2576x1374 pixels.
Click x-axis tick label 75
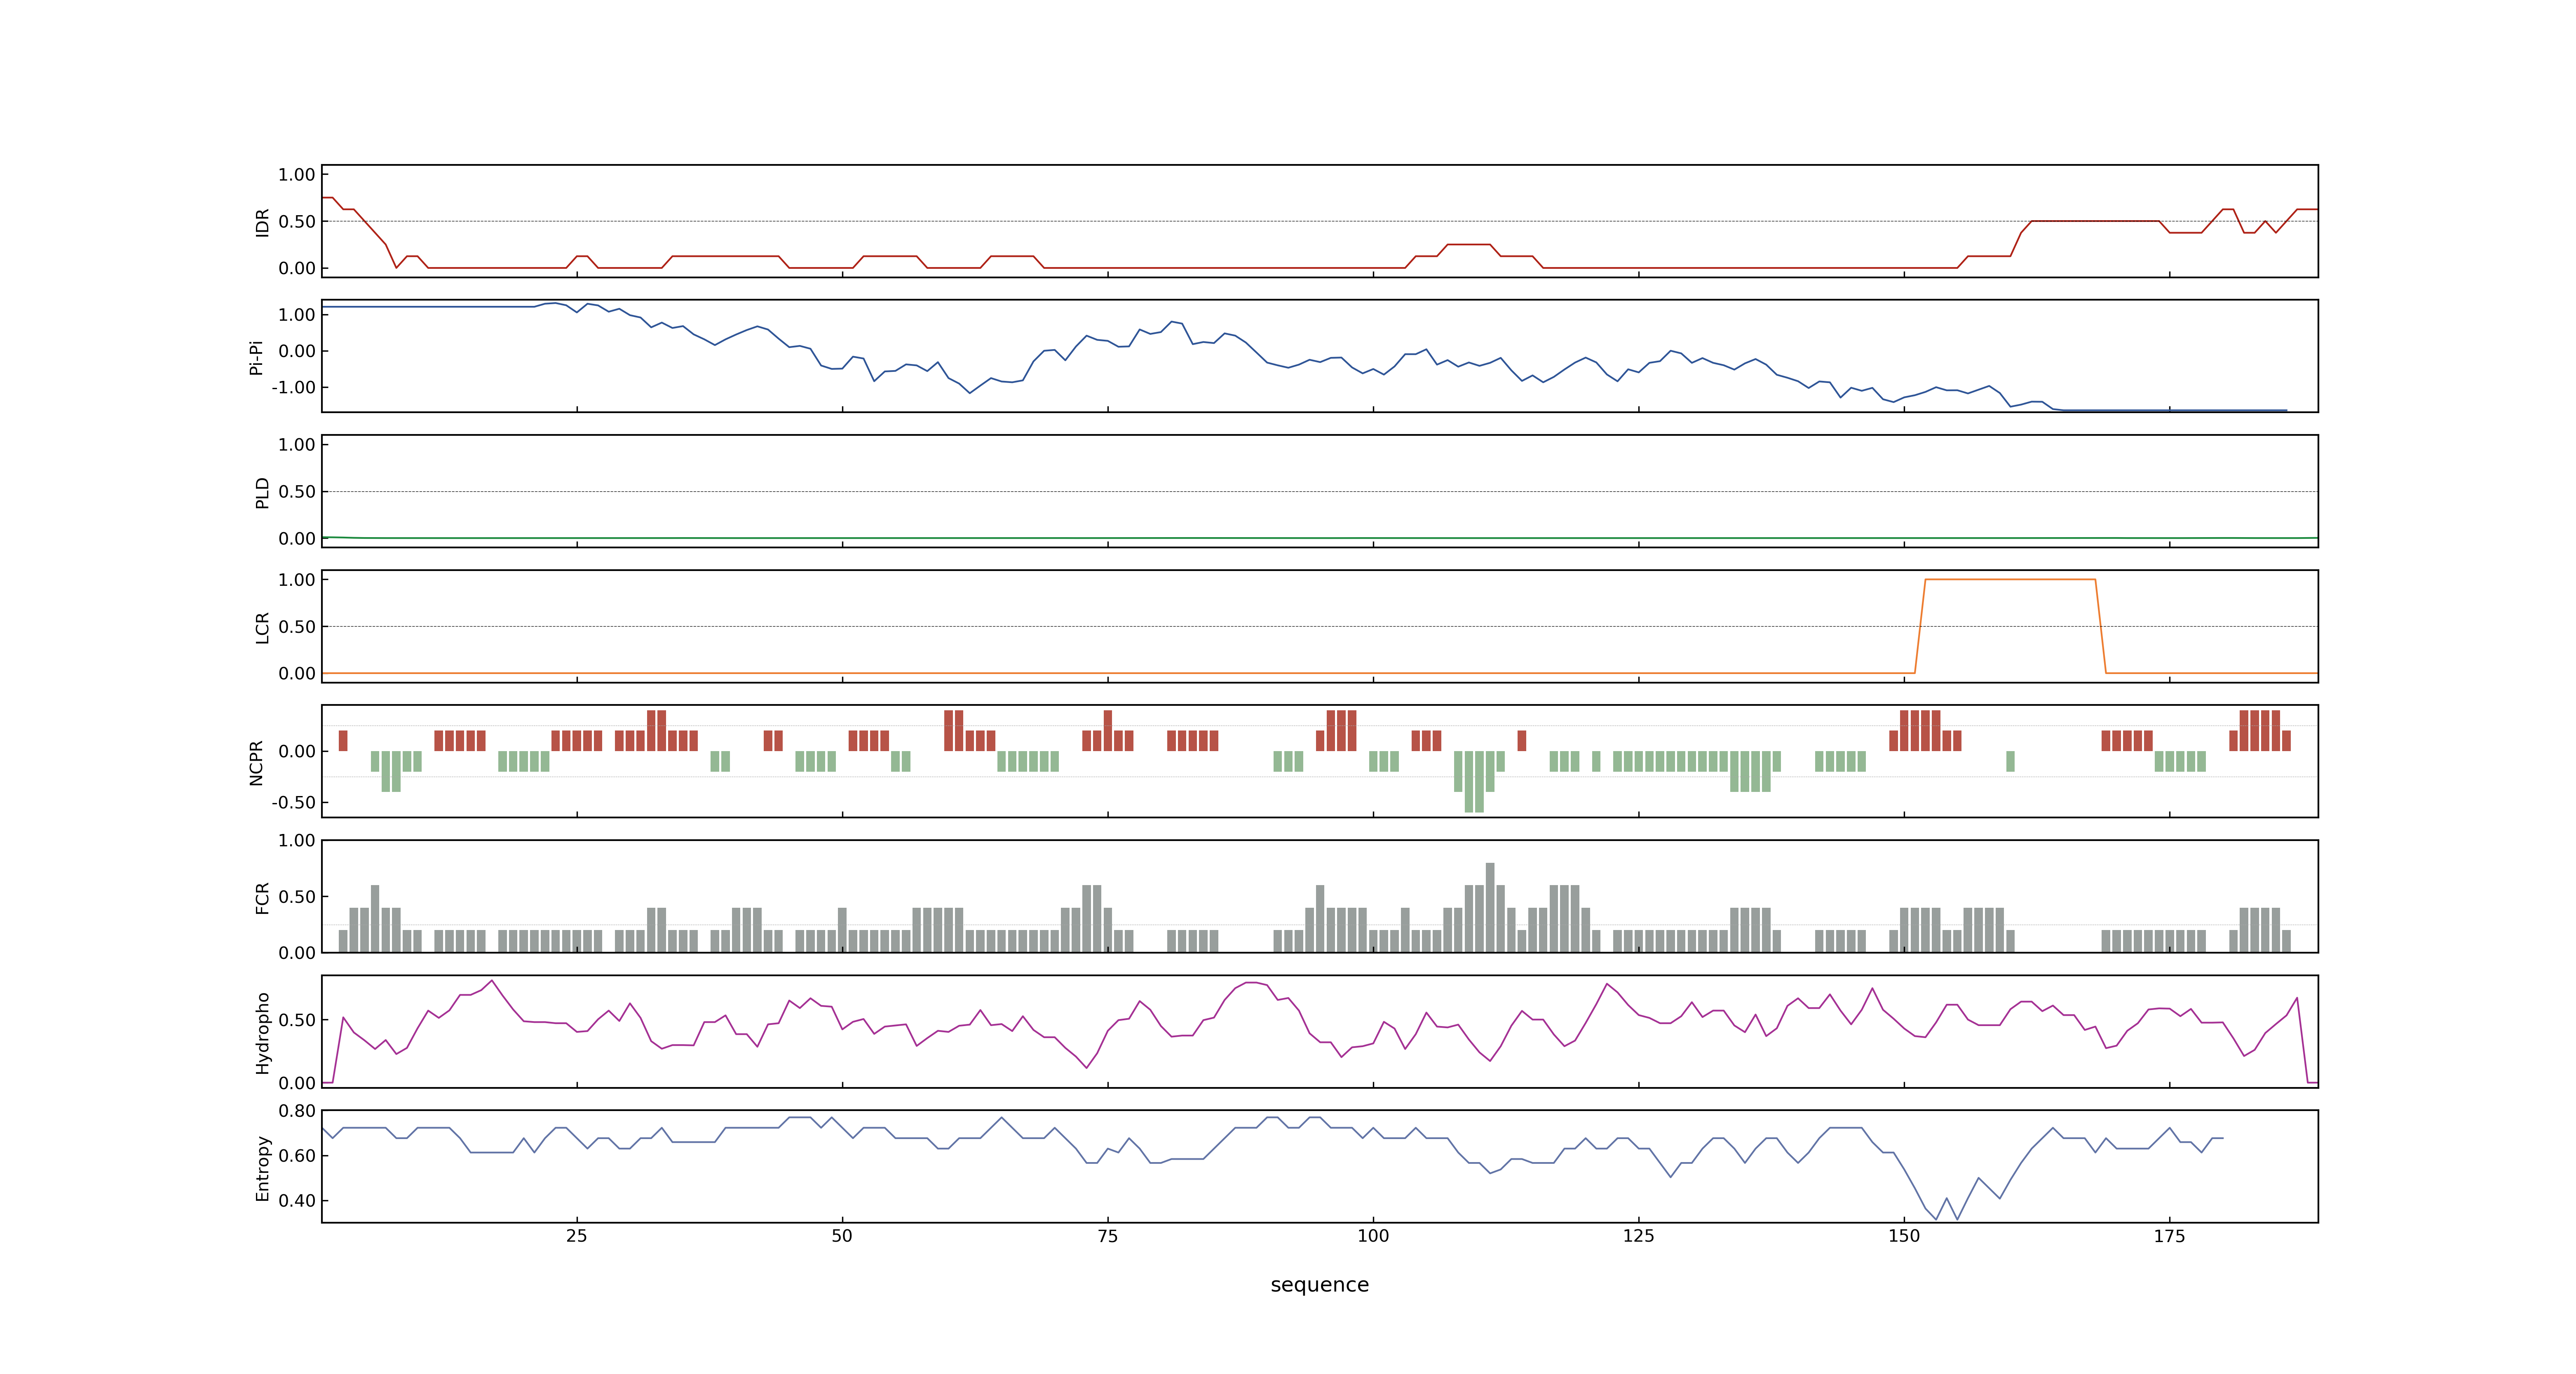pyautogui.click(x=1108, y=1236)
